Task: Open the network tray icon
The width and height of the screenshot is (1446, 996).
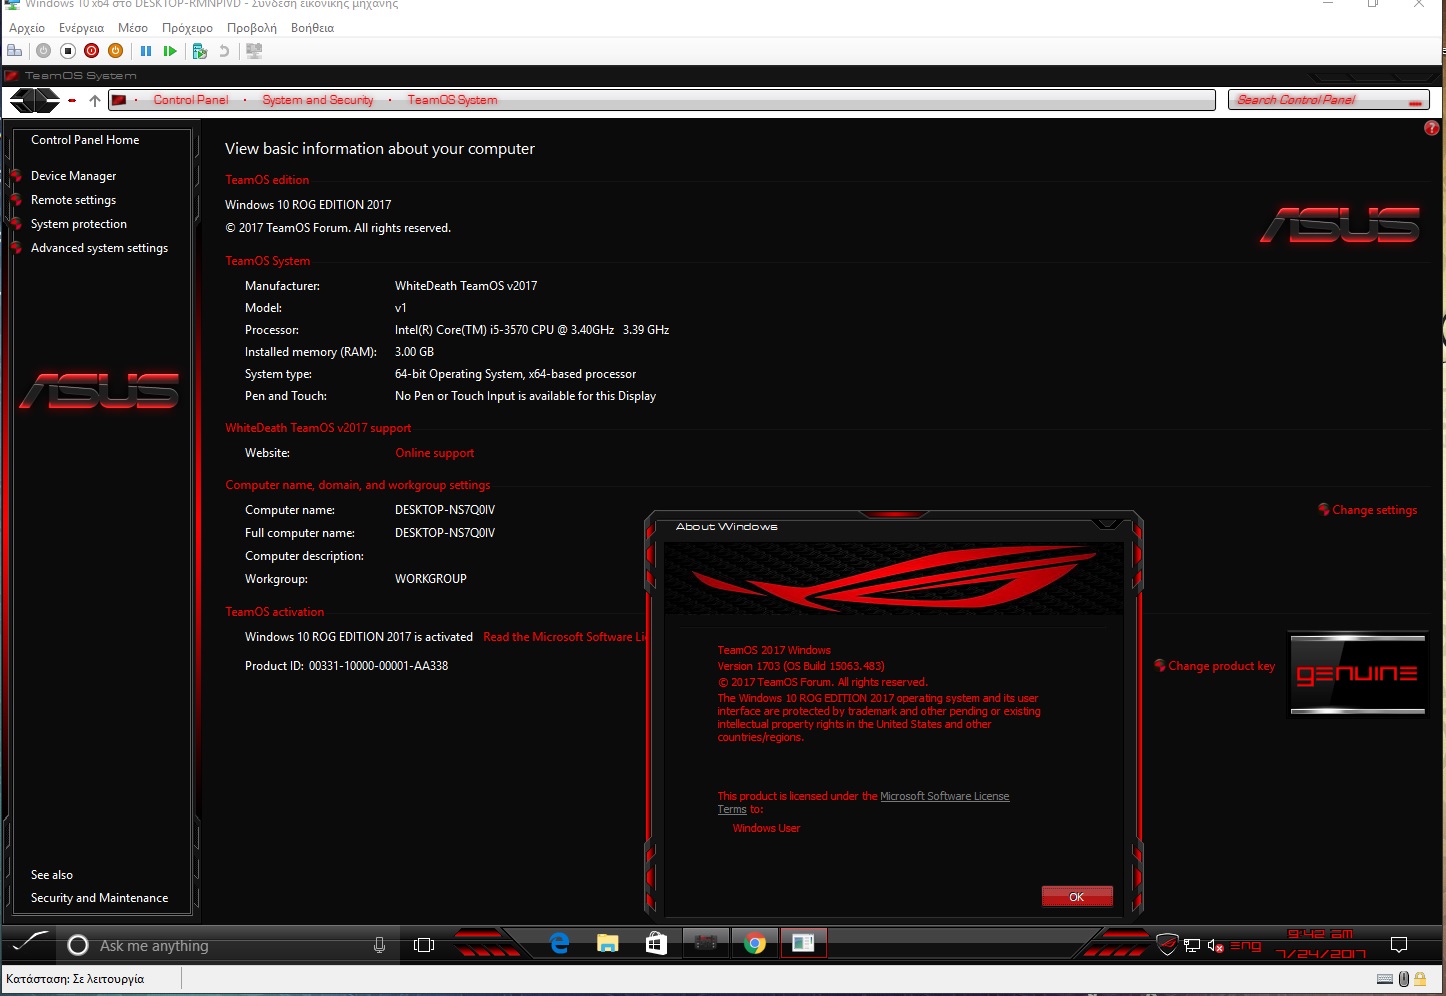Action: click(x=1192, y=945)
